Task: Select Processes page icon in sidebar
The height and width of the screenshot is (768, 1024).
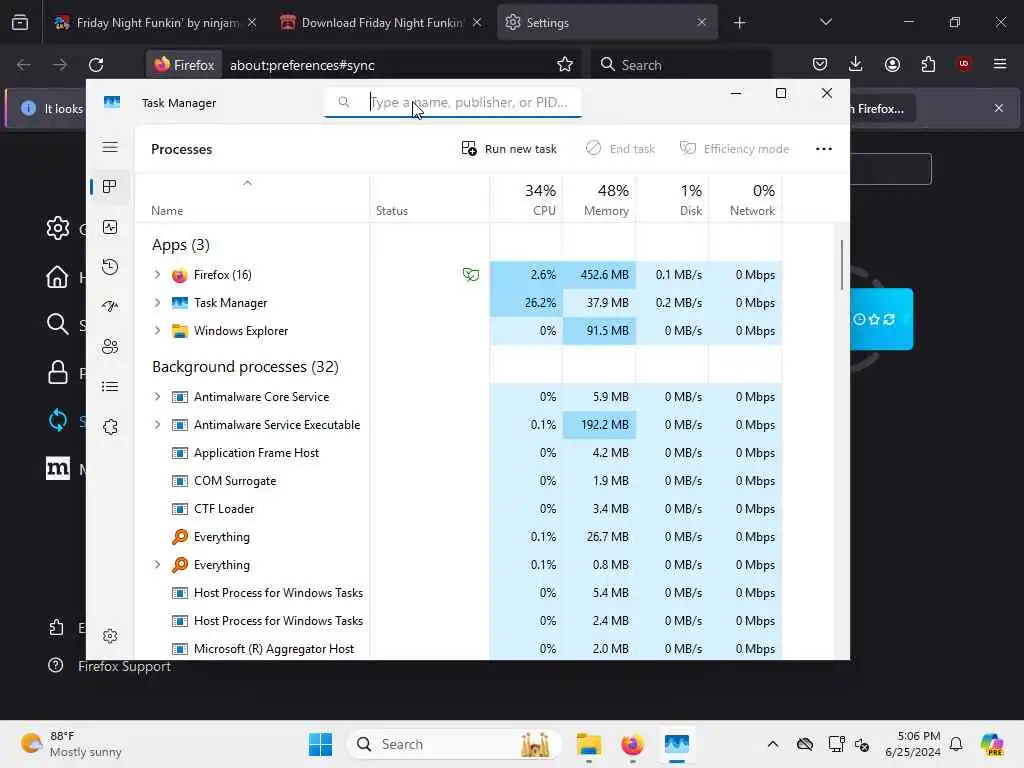Action: [x=110, y=187]
